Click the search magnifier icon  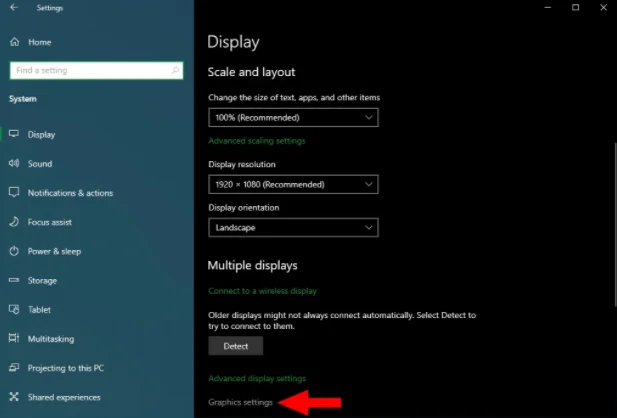click(176, 71)
